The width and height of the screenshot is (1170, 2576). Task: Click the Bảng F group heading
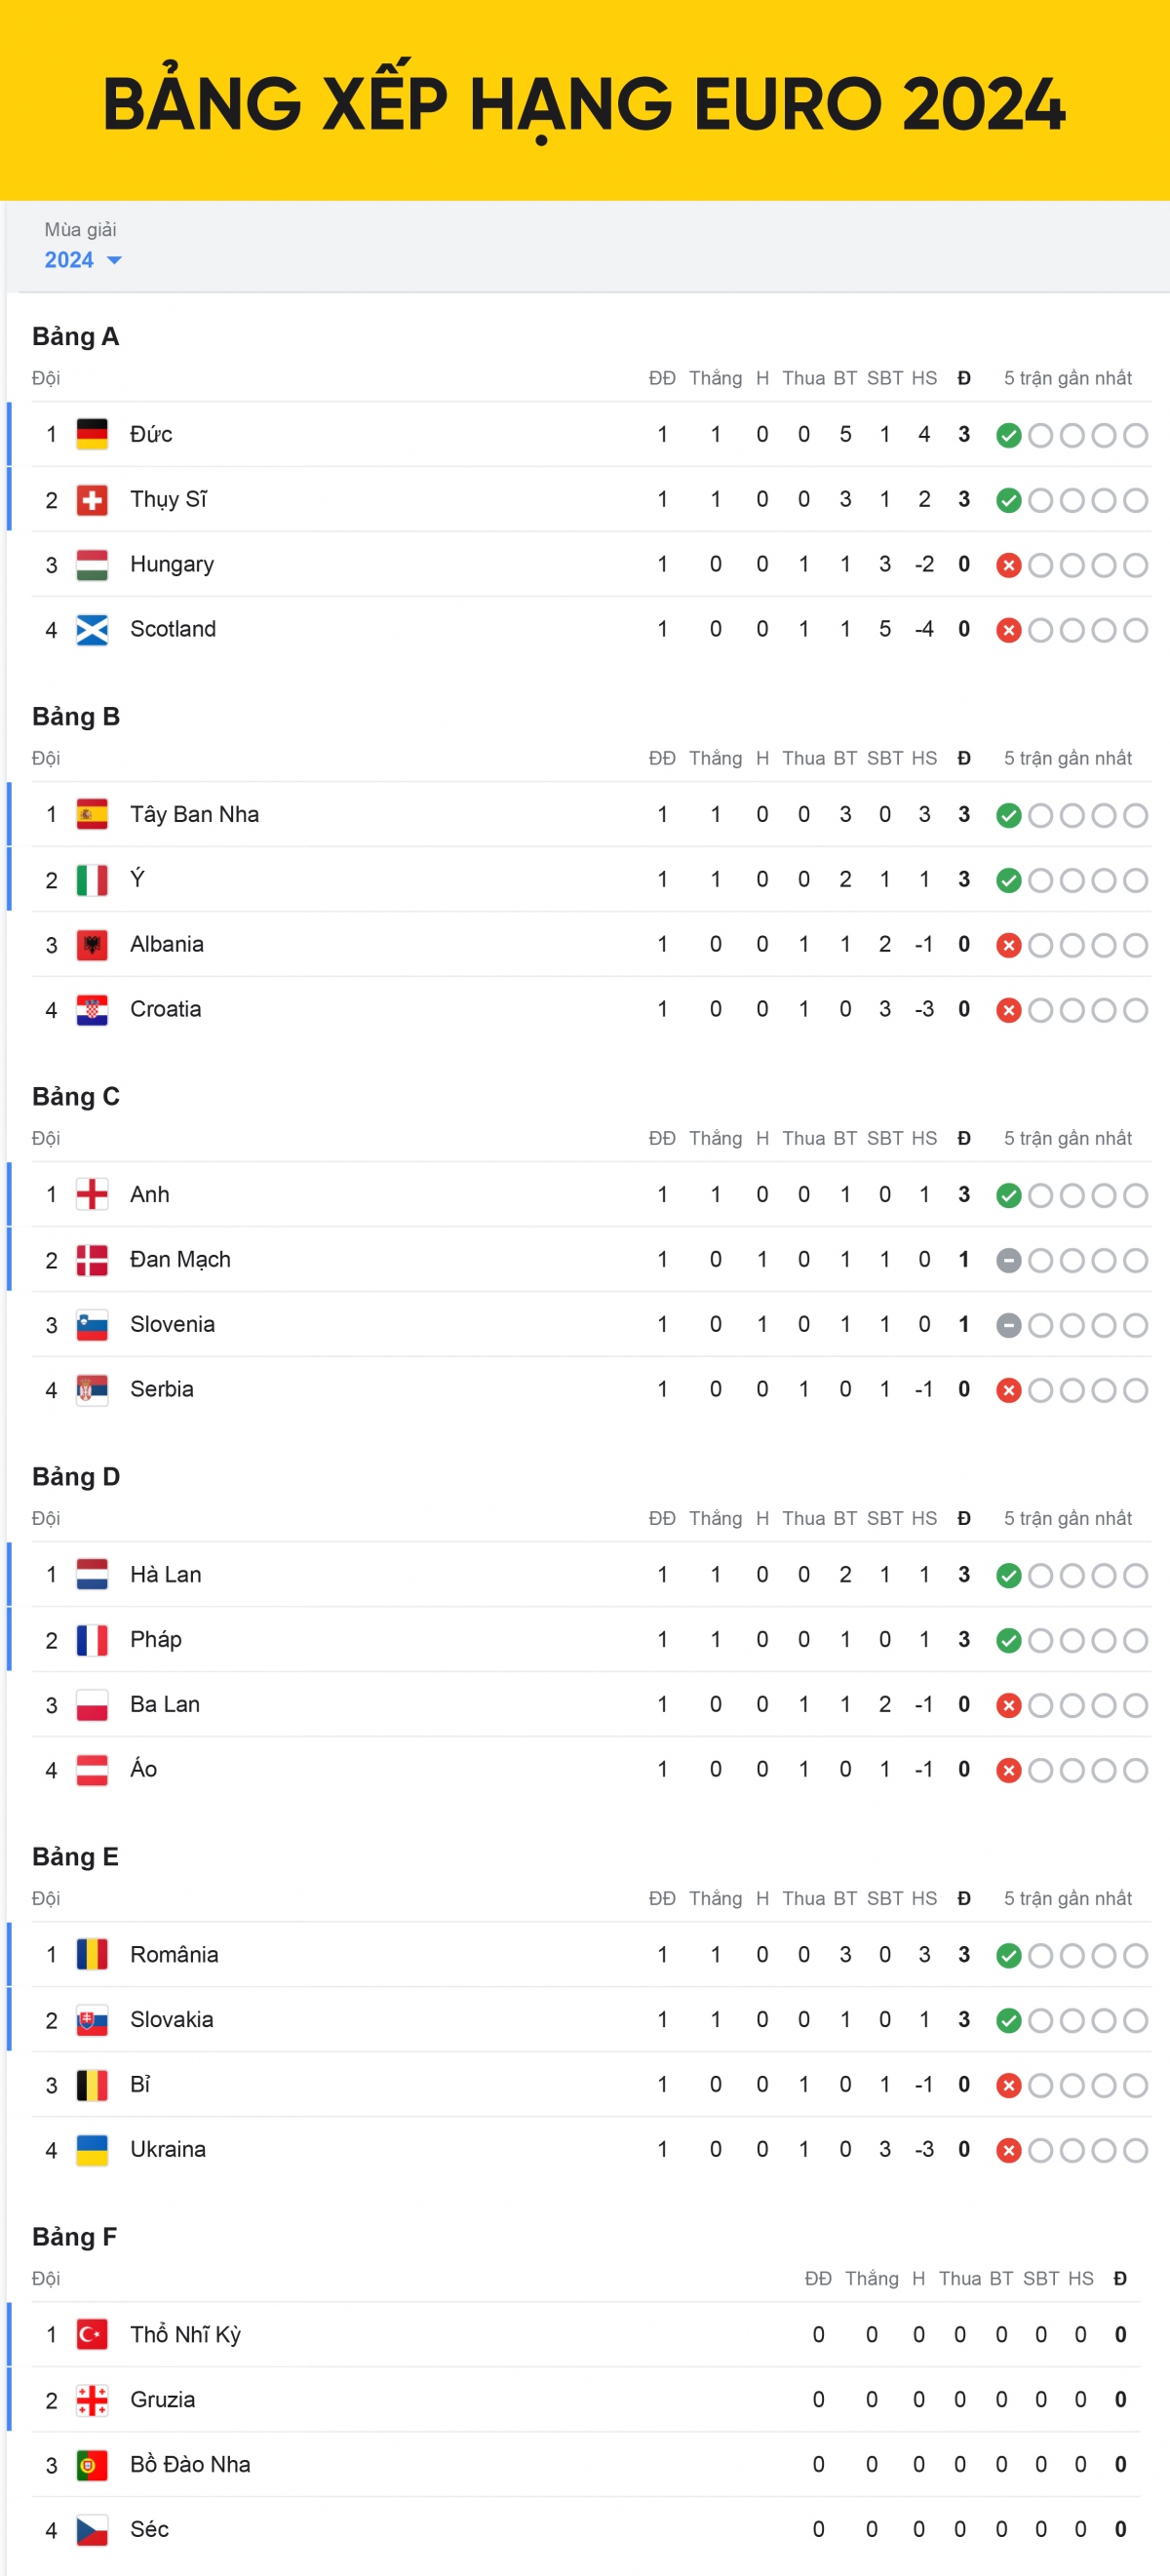pyautogui.click(x=75, y=2237)
